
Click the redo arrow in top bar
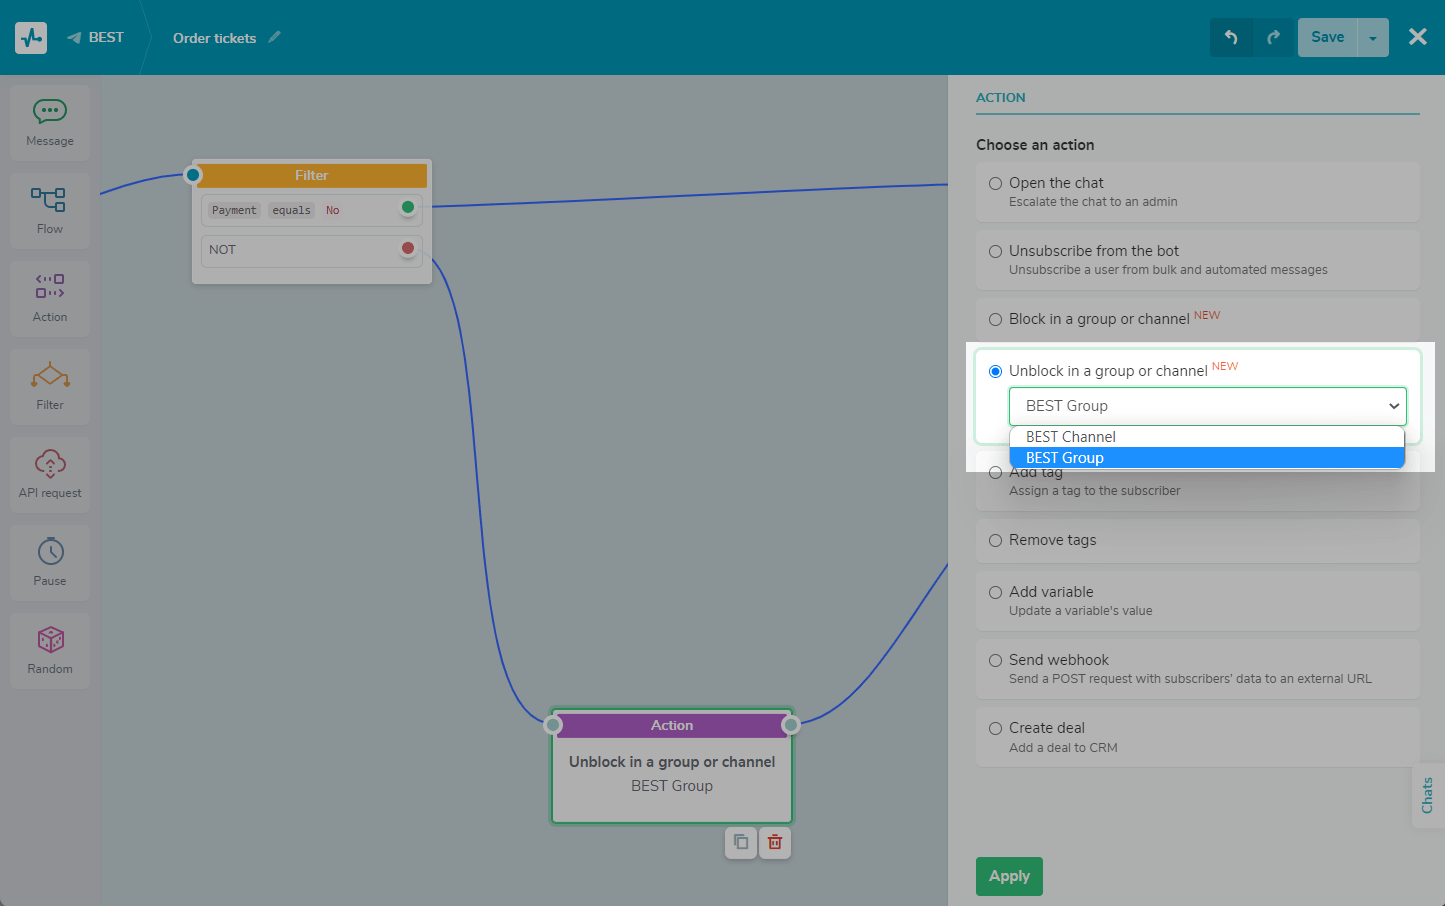tap(1273, 38)
